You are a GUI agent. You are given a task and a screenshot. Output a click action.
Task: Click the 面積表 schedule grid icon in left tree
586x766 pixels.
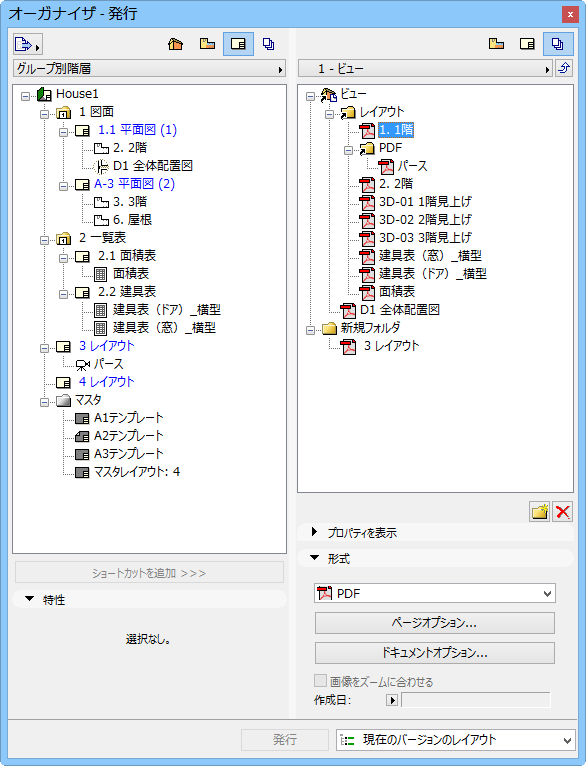tap(101, 274)
